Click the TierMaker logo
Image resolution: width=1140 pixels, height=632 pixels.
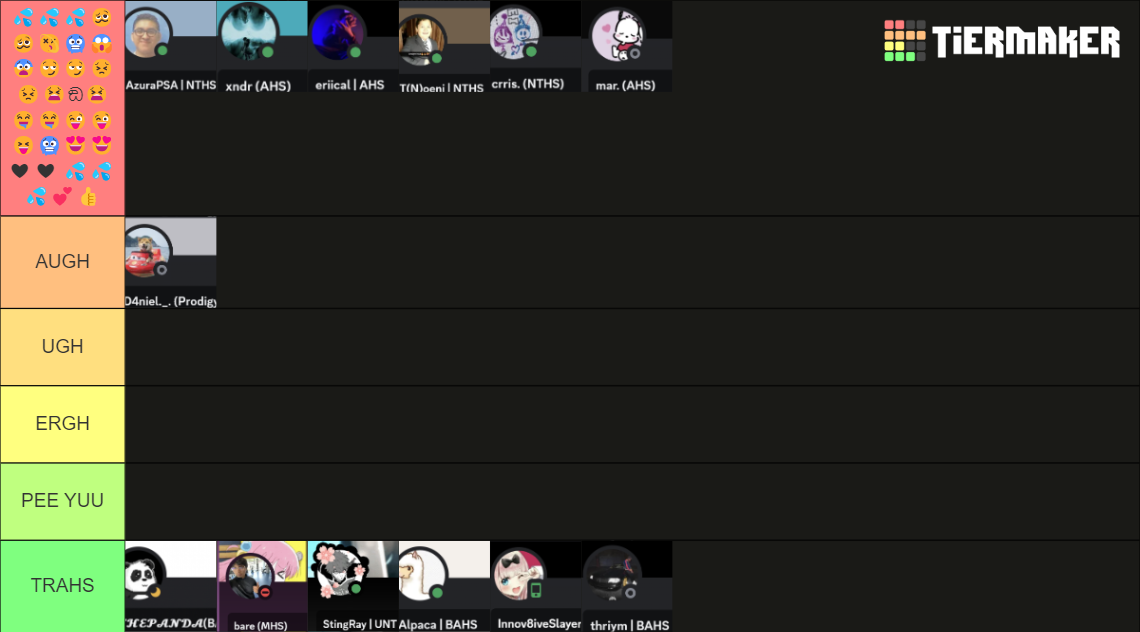coord(1002,41)
